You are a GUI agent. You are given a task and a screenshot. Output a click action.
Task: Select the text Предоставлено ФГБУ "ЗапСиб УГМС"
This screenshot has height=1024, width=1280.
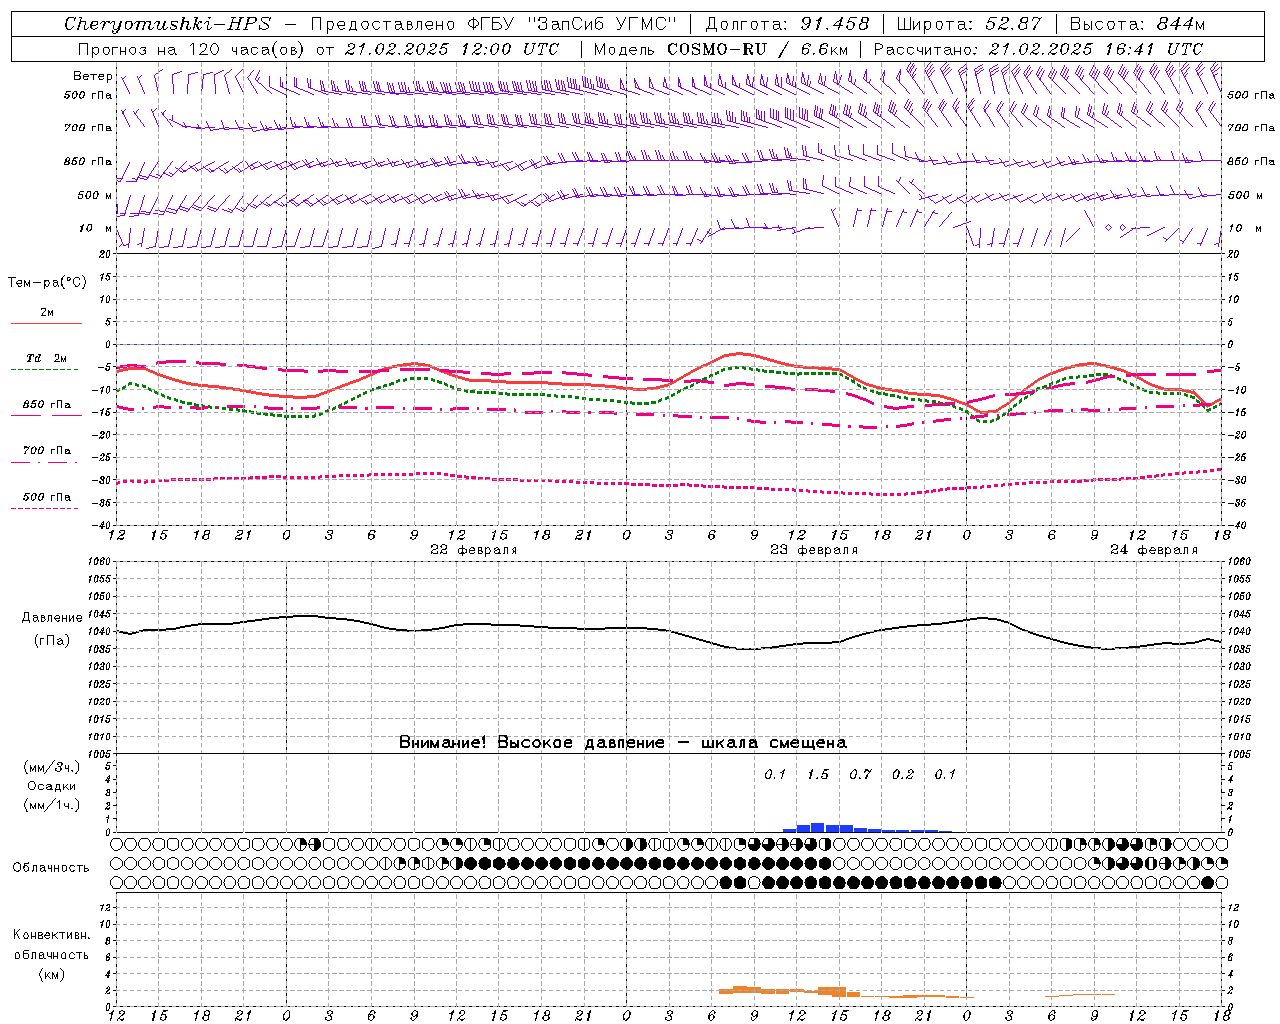coord(494,24)
